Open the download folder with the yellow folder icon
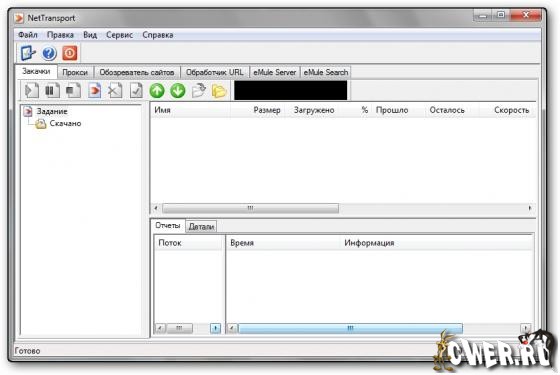The image size is (560, 375). click(219, 91)
